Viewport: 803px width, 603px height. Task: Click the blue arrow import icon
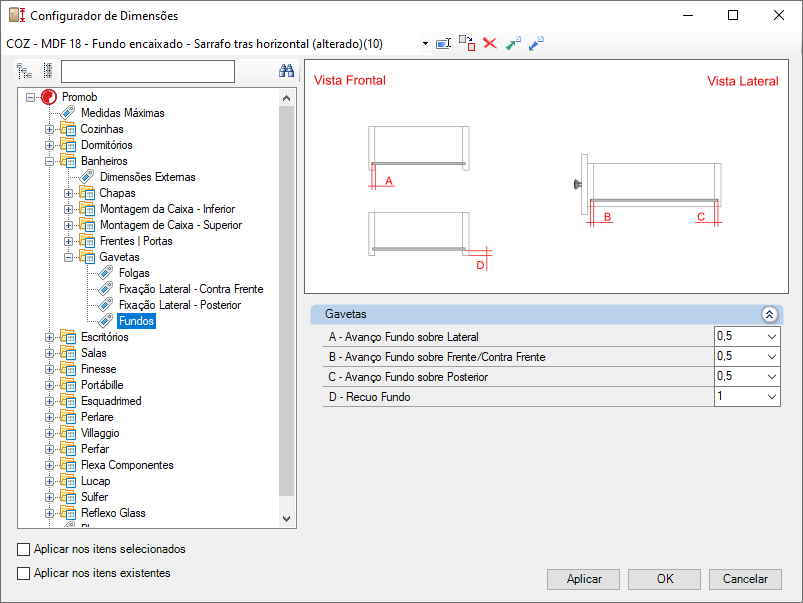536,44
